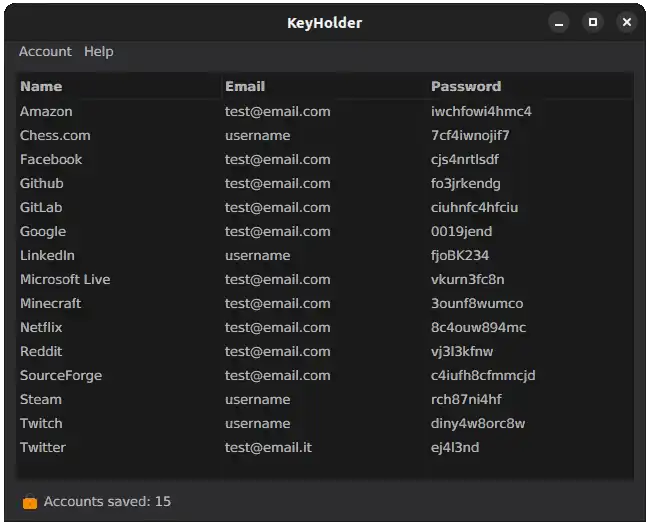Click password vkurn3fc8n
The image size is (648, 526).
coord(468,279)
